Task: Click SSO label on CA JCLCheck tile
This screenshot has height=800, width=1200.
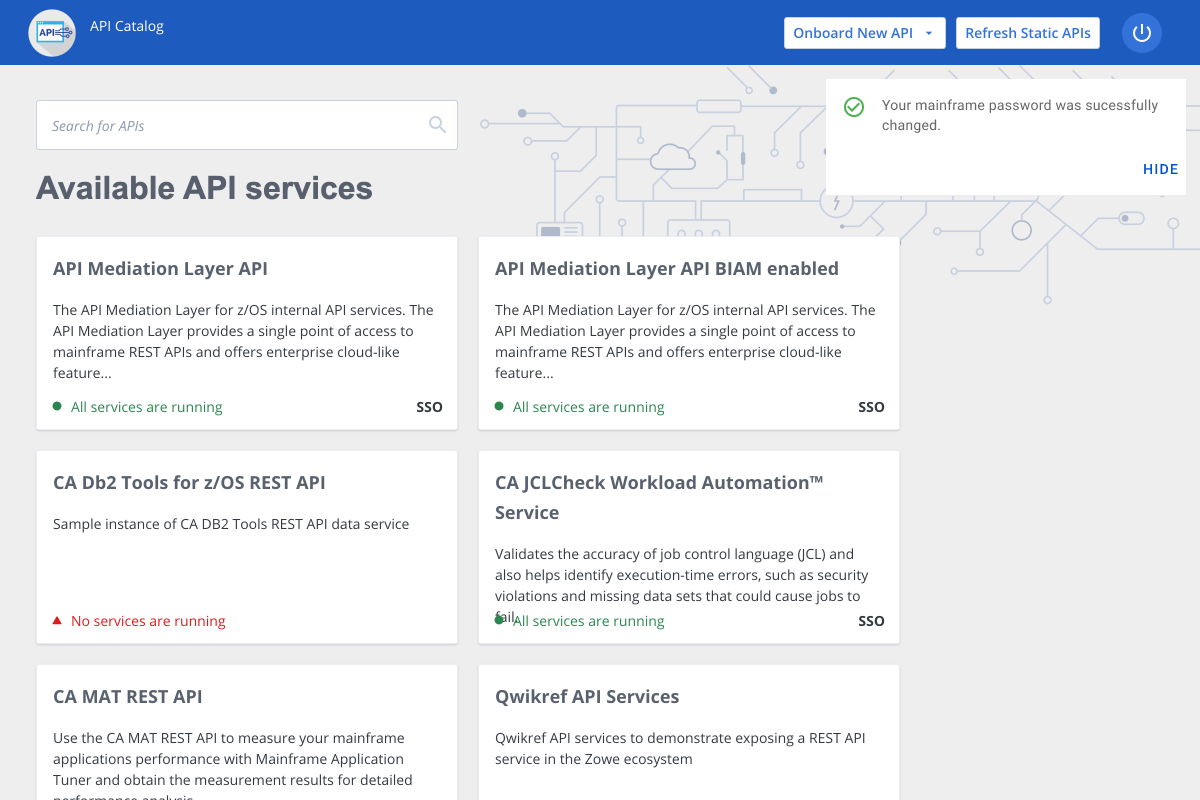Action: 871,621
